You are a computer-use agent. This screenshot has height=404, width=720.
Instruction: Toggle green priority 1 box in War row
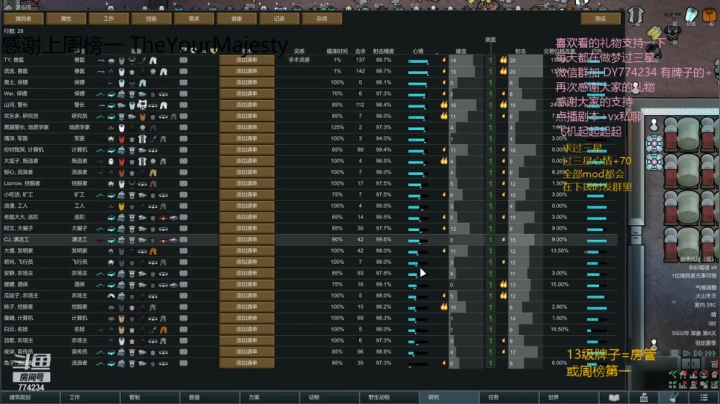tap(490, 94)
